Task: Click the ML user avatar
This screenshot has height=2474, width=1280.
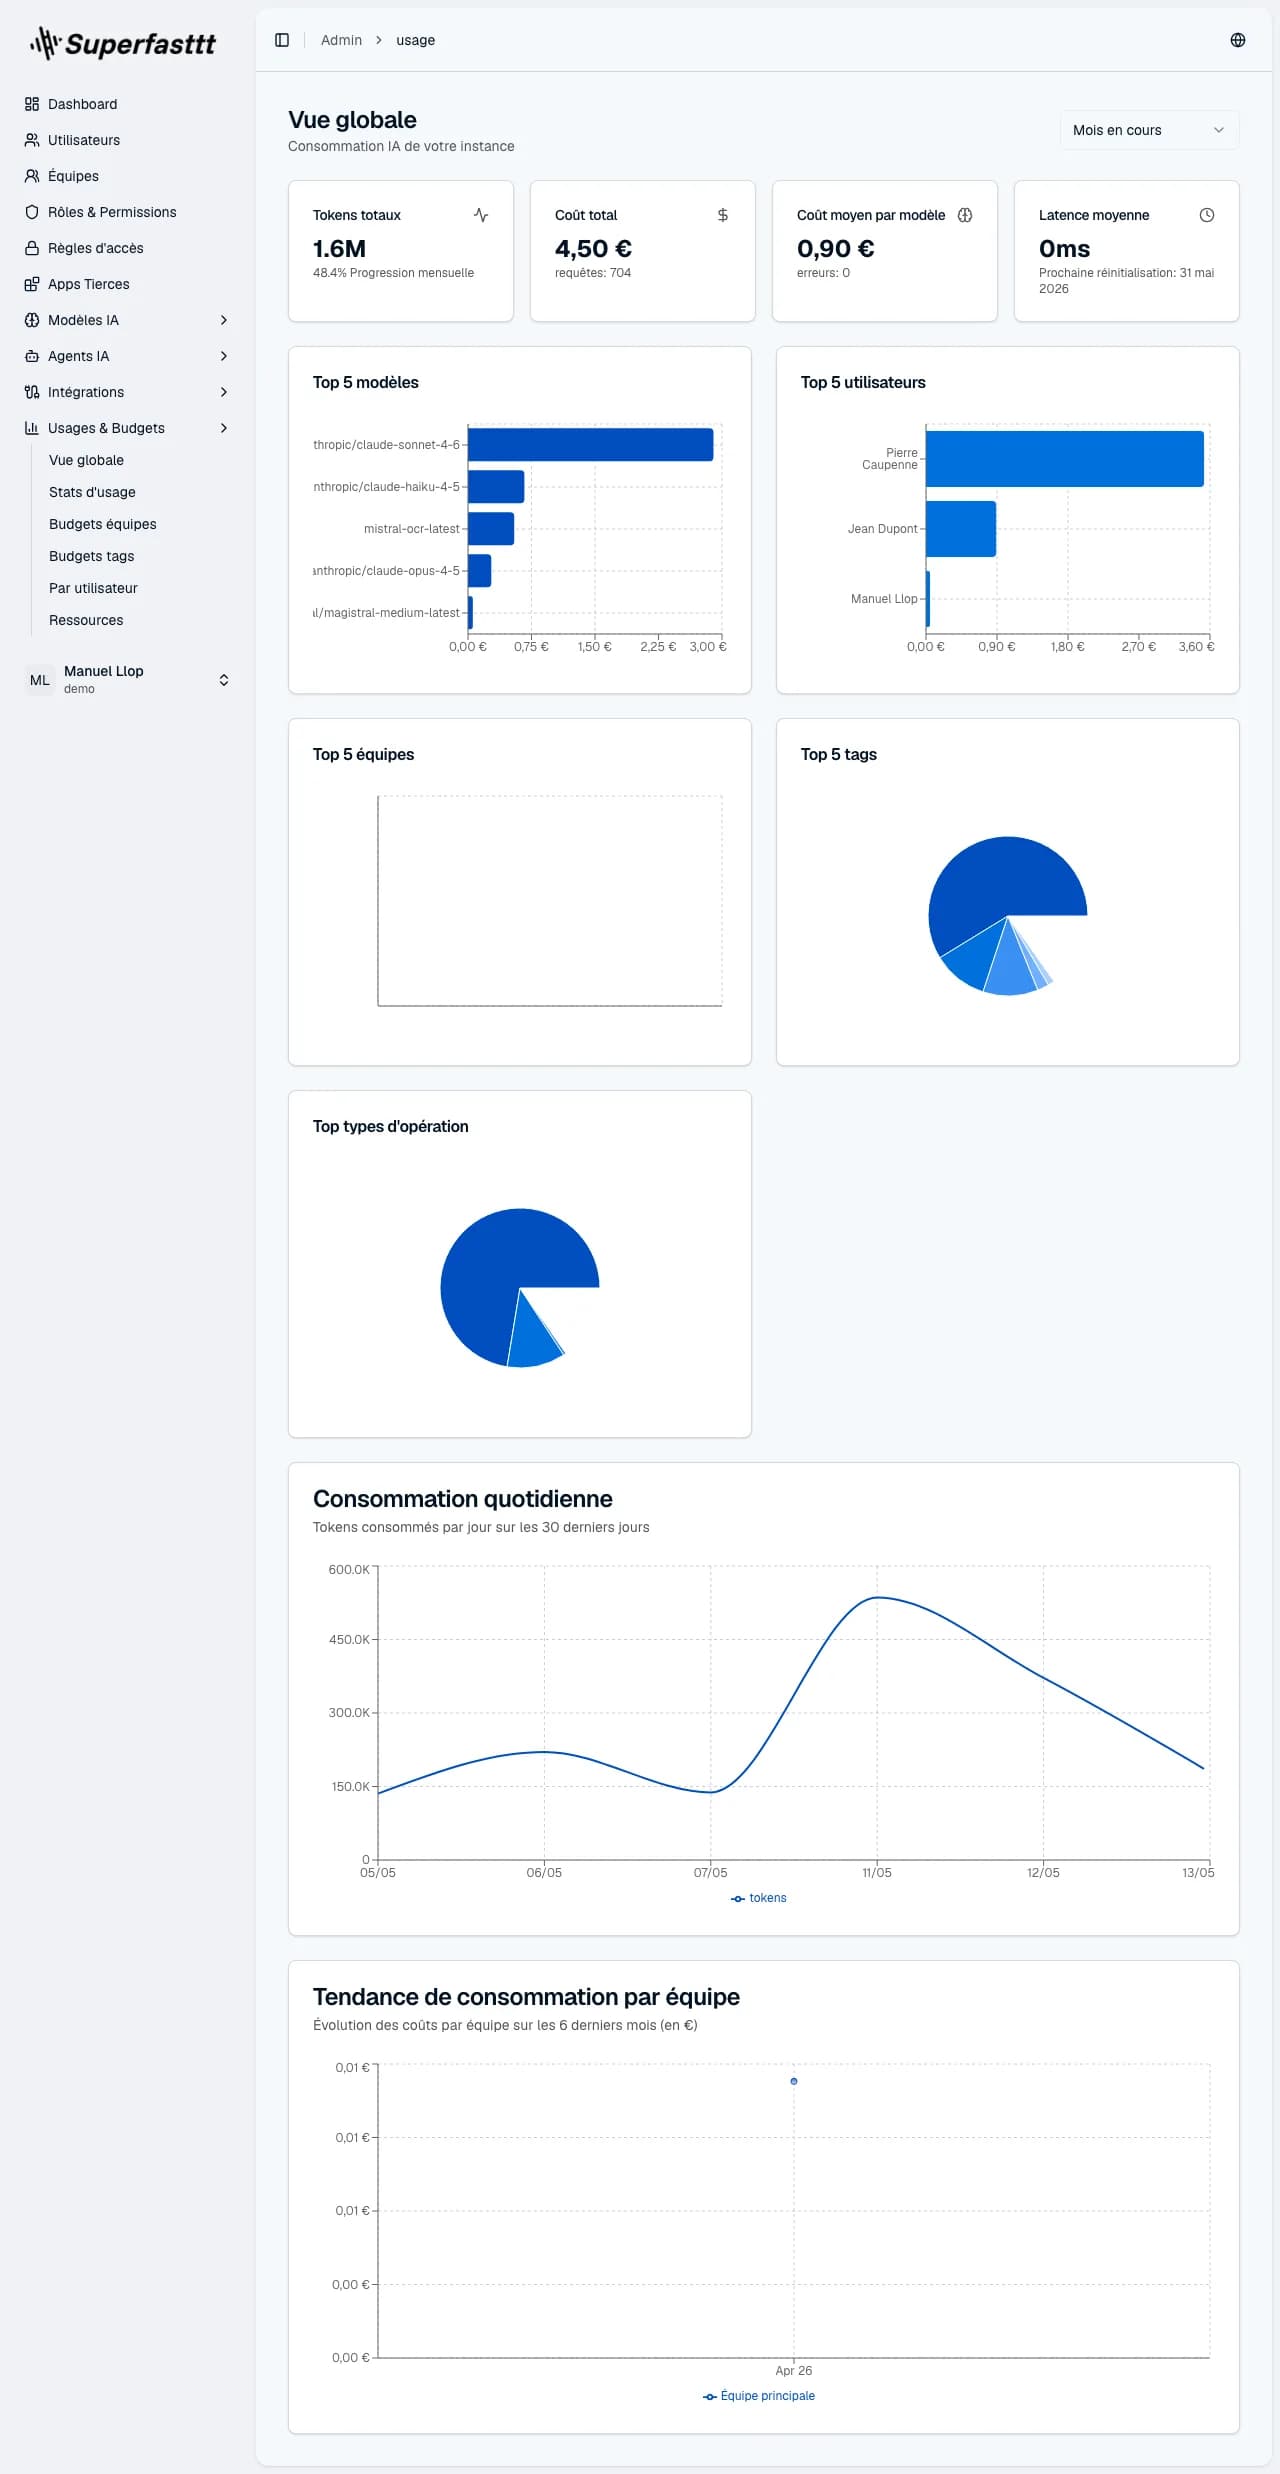Action: tap(40, 680)
